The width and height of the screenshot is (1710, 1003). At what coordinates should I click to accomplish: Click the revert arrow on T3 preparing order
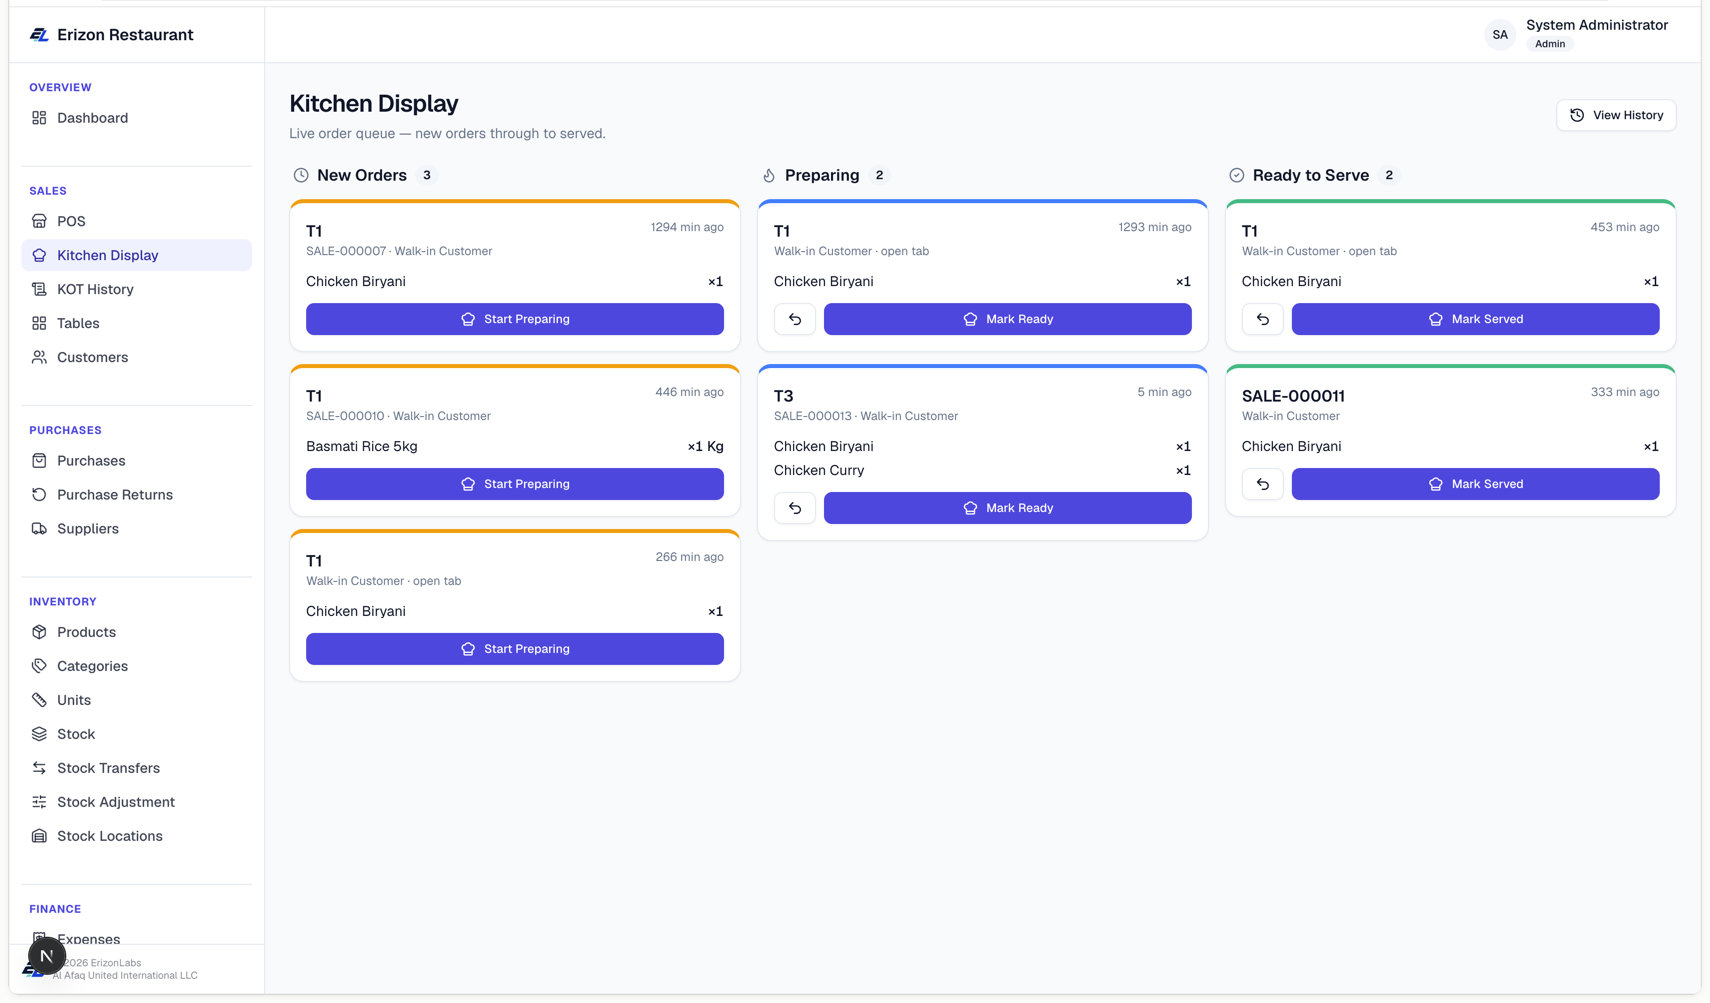[795, 508]
